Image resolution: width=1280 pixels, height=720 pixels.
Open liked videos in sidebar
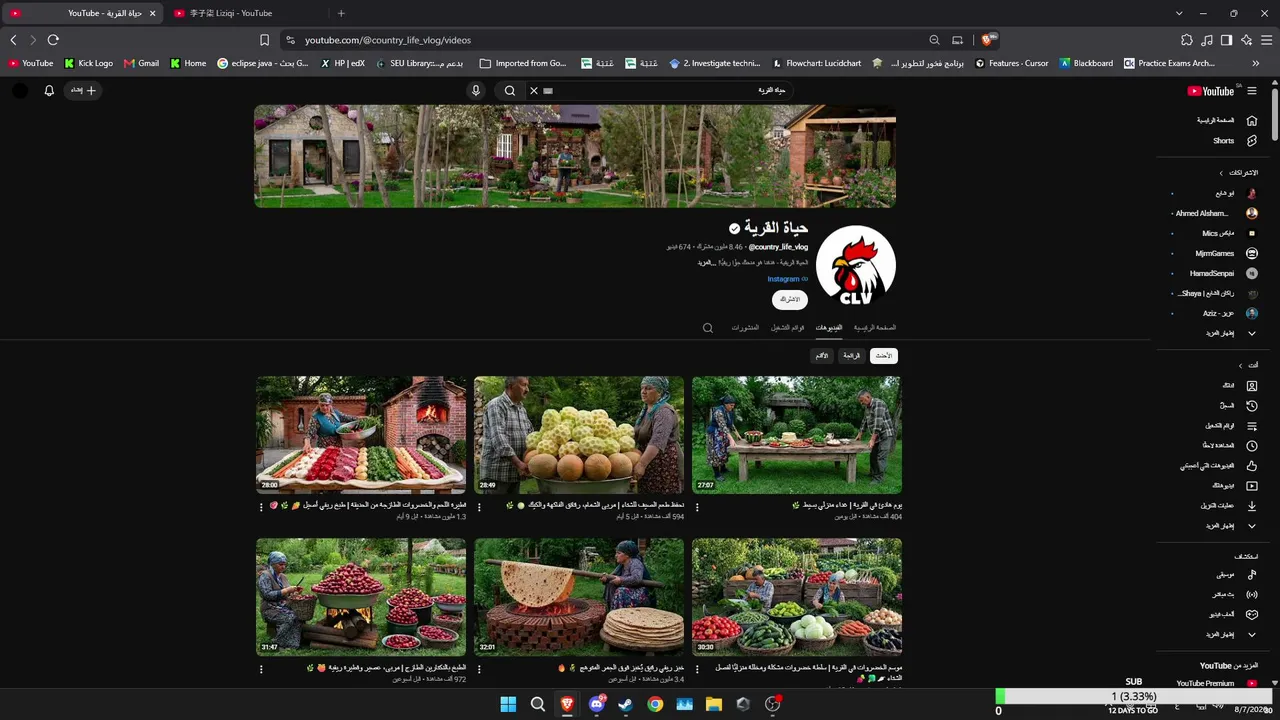pos(1251,466)
